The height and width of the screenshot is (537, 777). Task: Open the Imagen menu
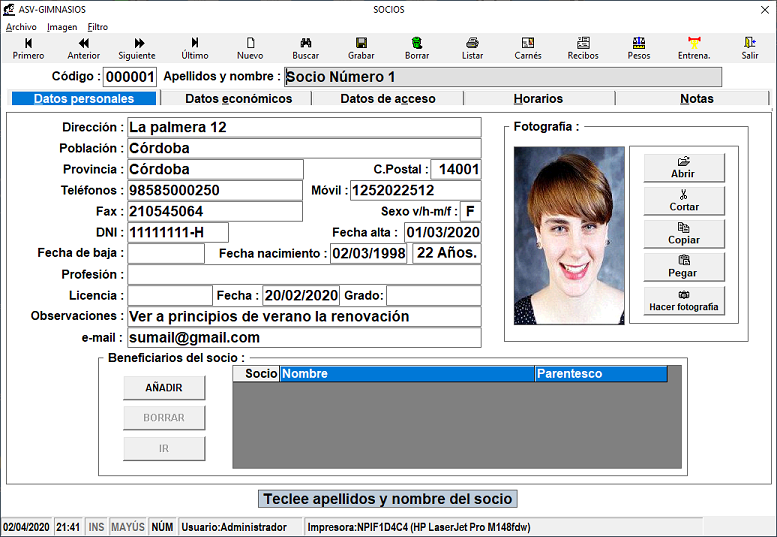coord(62,27)
